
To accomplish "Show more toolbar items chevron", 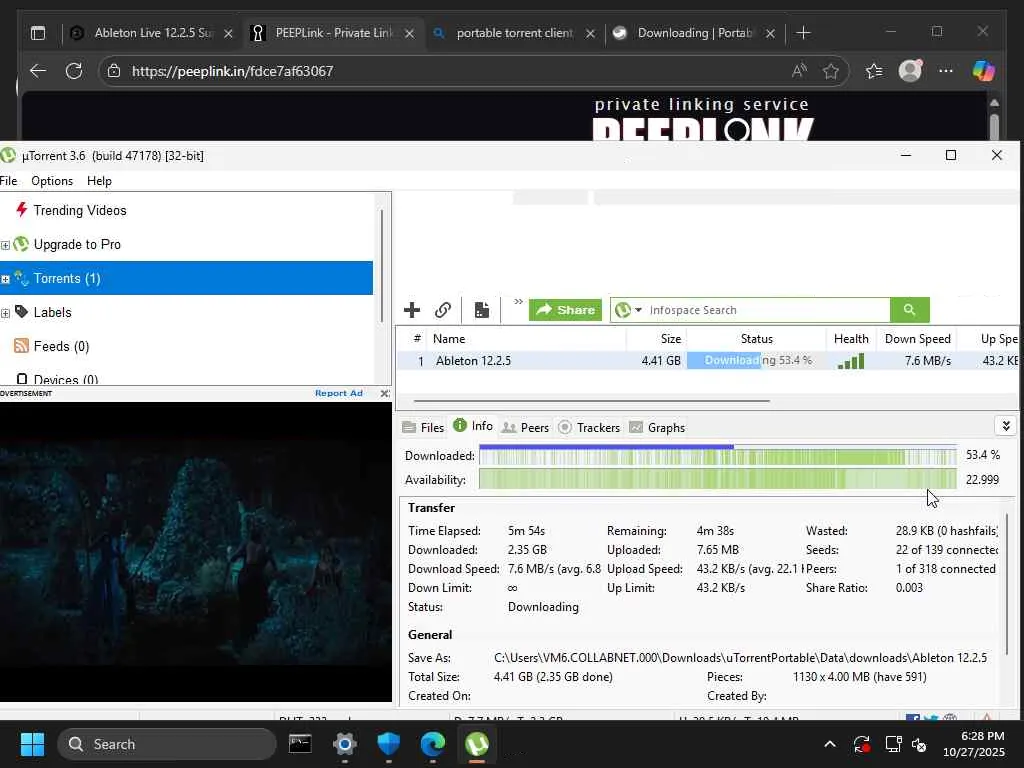I will (x=519, y=302).
